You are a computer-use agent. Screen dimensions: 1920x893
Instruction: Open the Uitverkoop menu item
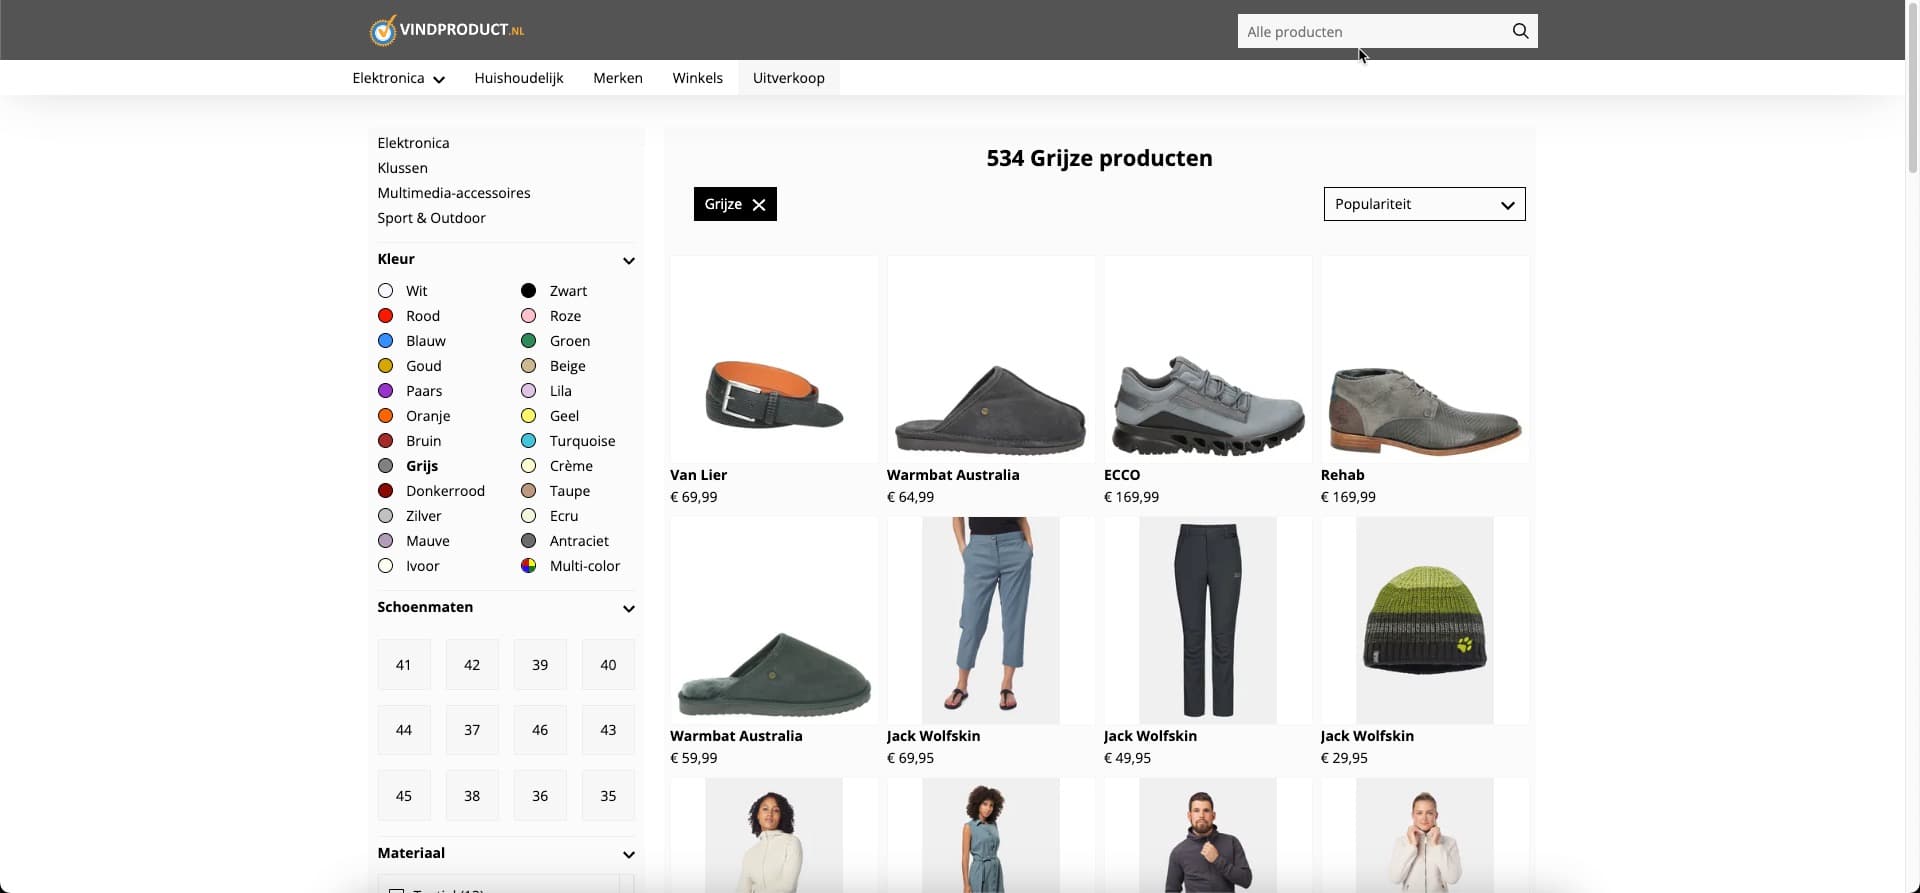coord(789,78)
